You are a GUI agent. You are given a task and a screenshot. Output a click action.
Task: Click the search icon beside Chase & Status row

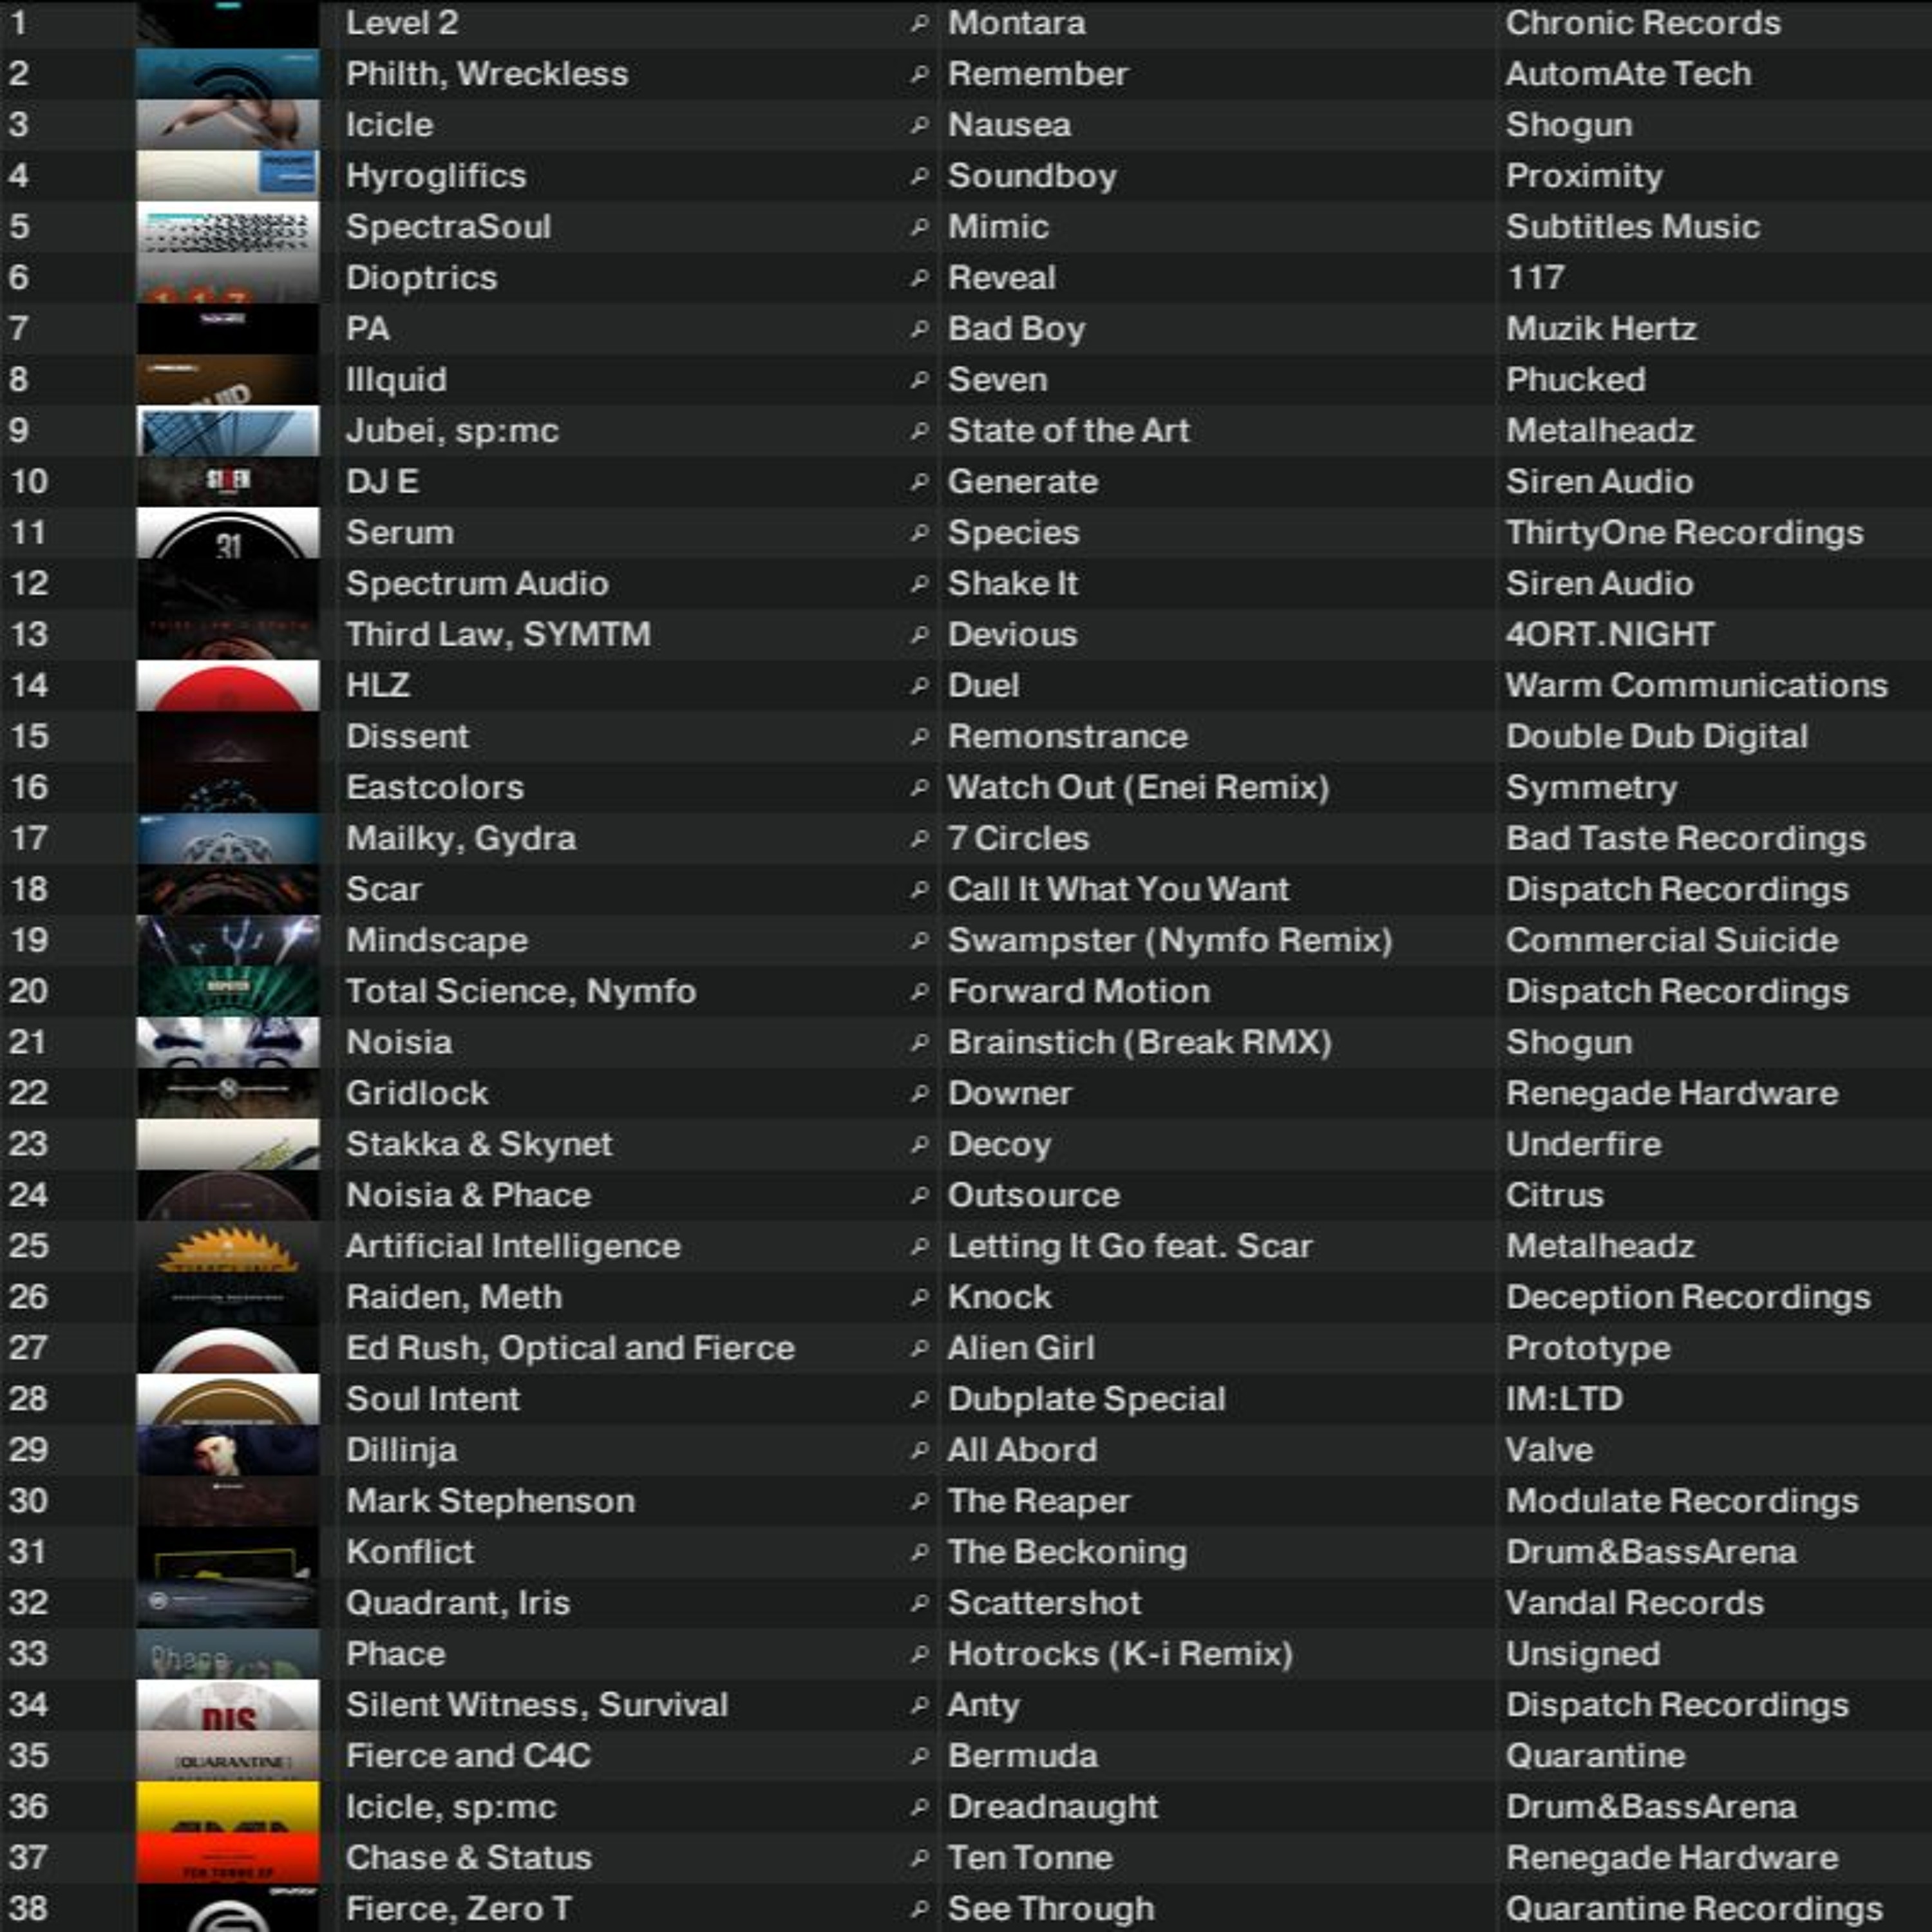[x=919, y=1858]
